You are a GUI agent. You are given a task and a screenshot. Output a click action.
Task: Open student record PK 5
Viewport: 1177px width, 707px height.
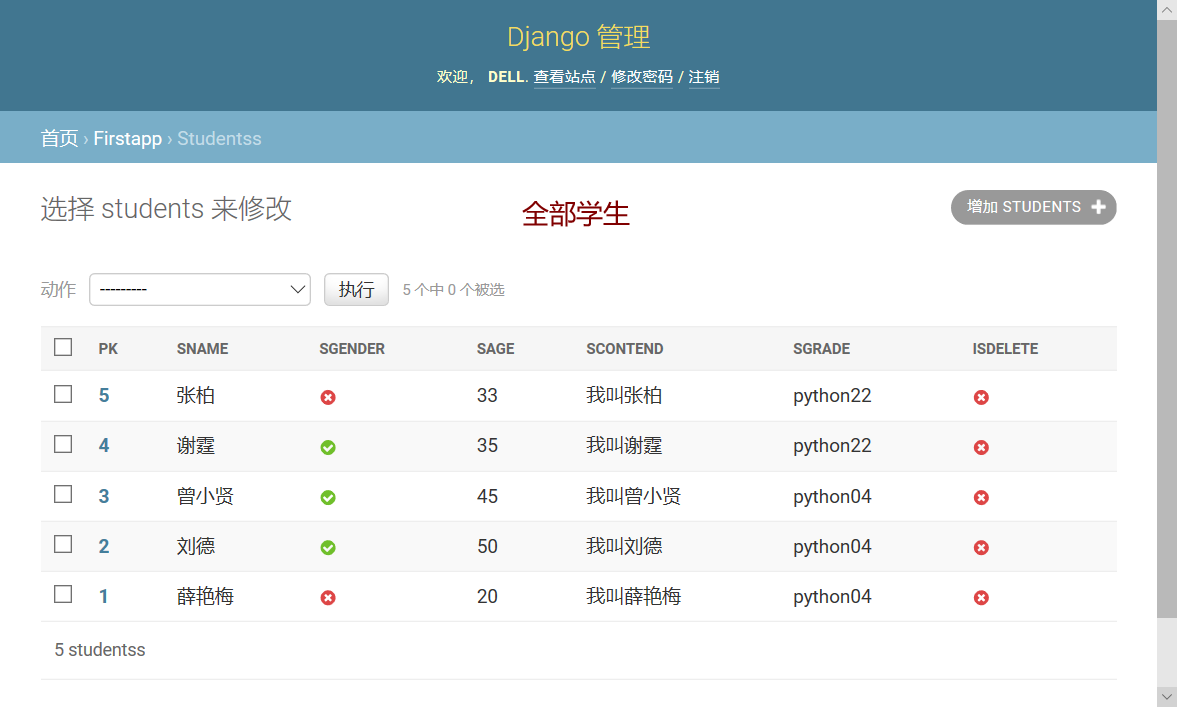click(104, 396)
